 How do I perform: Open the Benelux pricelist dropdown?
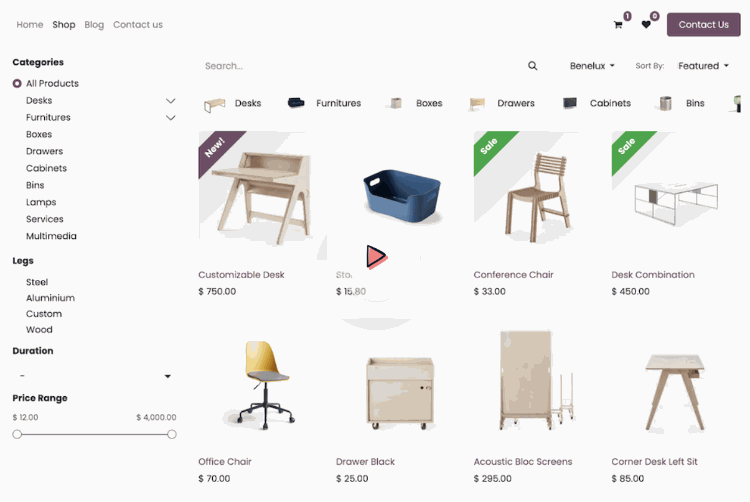click(592, 66)
